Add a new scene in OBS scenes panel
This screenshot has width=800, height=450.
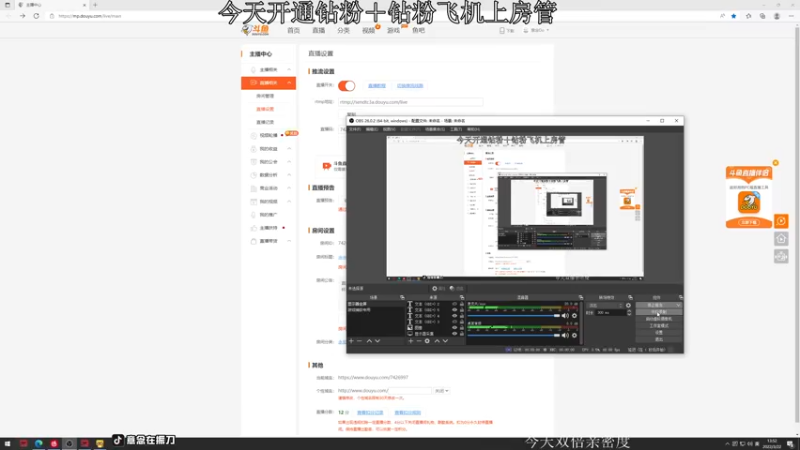(x=351, y=341)
